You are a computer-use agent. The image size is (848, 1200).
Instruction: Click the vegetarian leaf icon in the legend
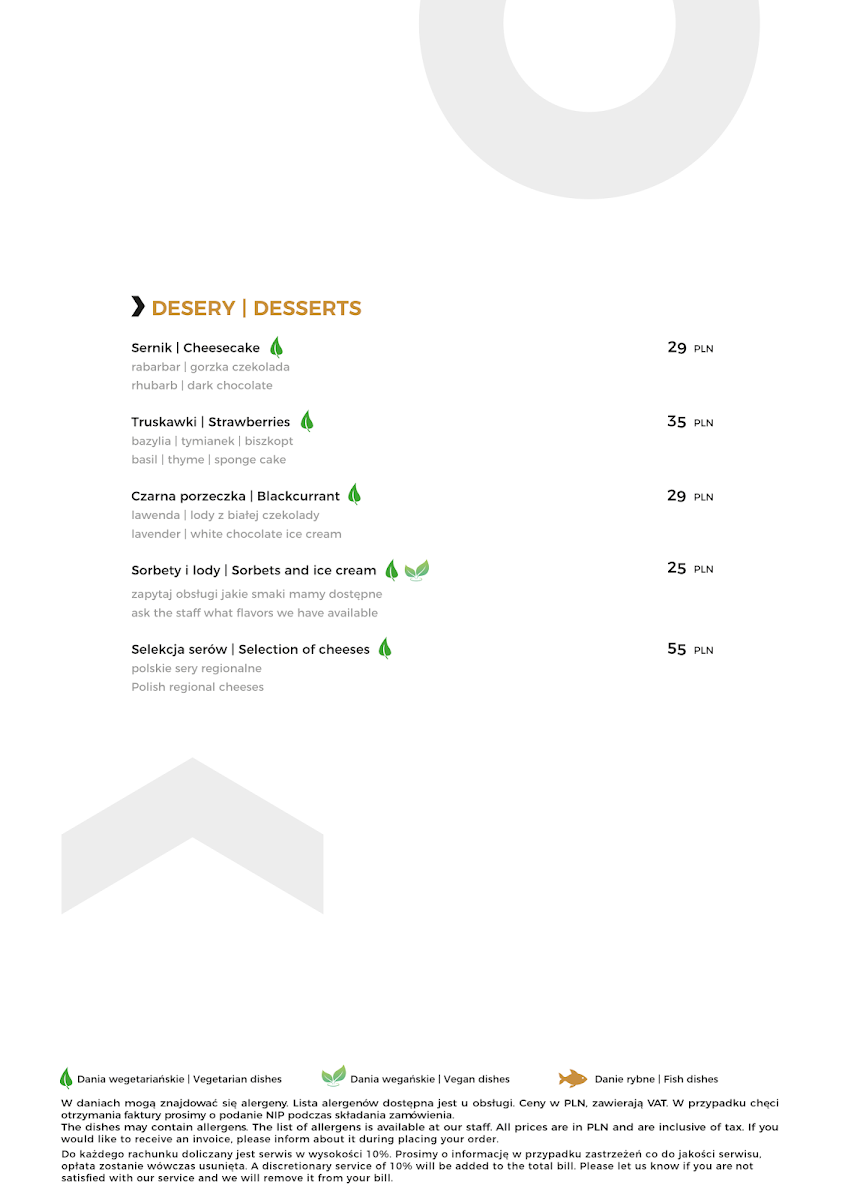point(66,1078)
